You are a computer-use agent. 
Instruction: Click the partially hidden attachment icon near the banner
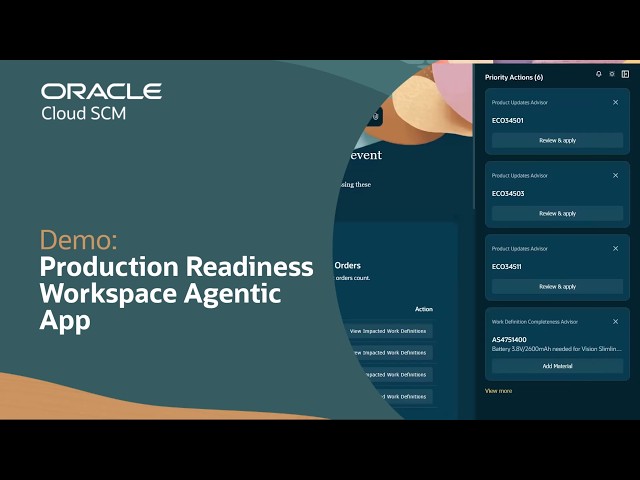click(376, 117)
